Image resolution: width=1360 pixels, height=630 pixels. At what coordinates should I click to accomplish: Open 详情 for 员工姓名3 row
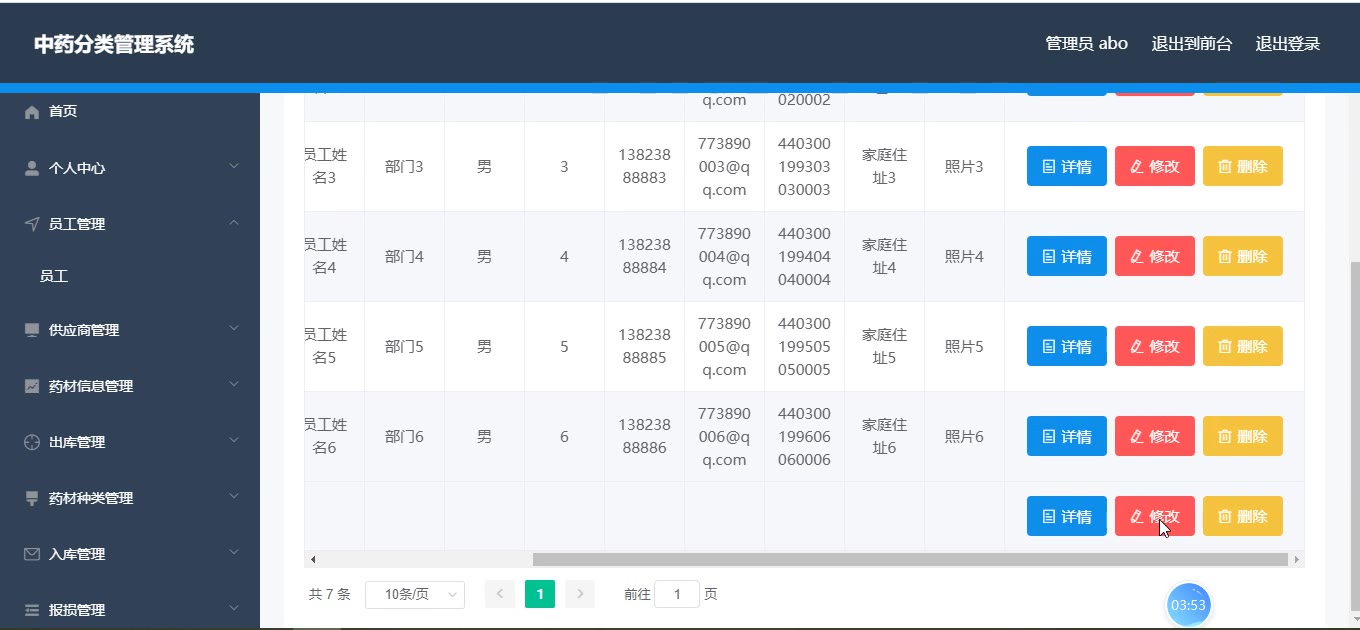coord(1067,166)
